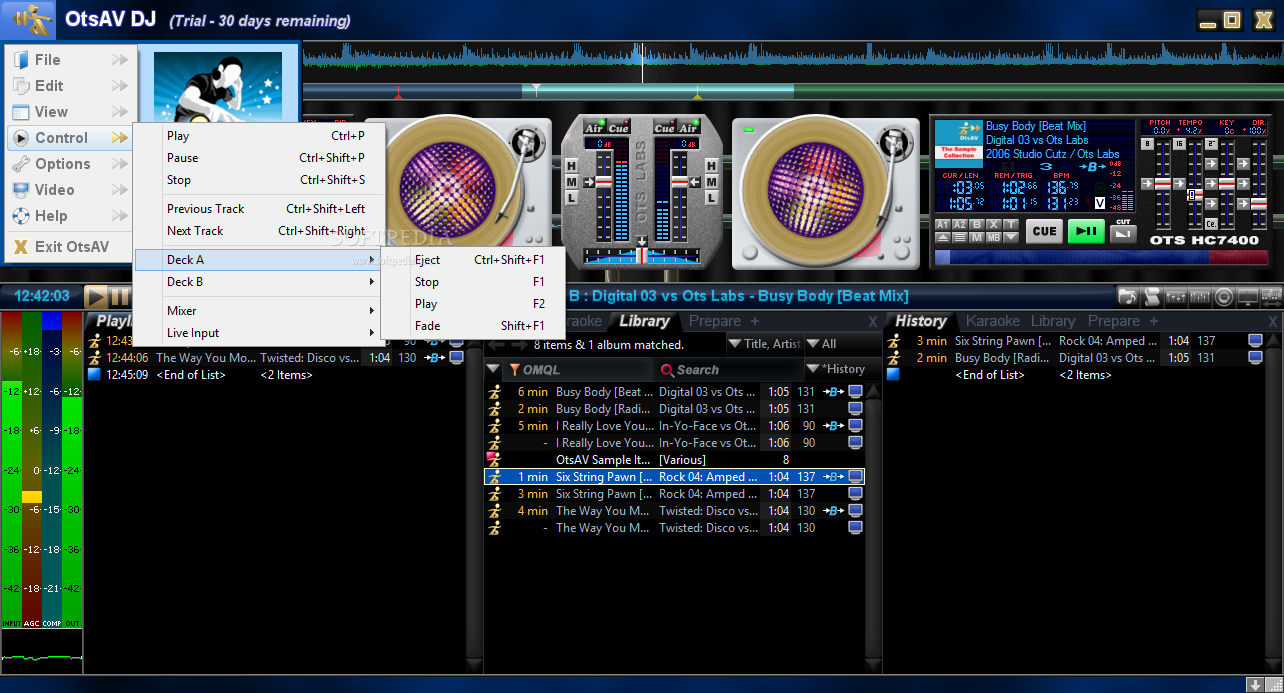Viewport: 1284px width, 693px height.
Task: Click the A2 button on Deck B
Action: point(960,224)
